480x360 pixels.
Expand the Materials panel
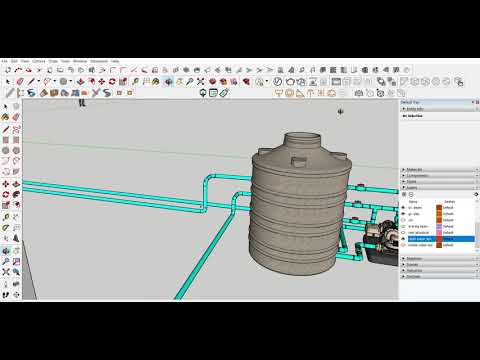pos(439,170)
